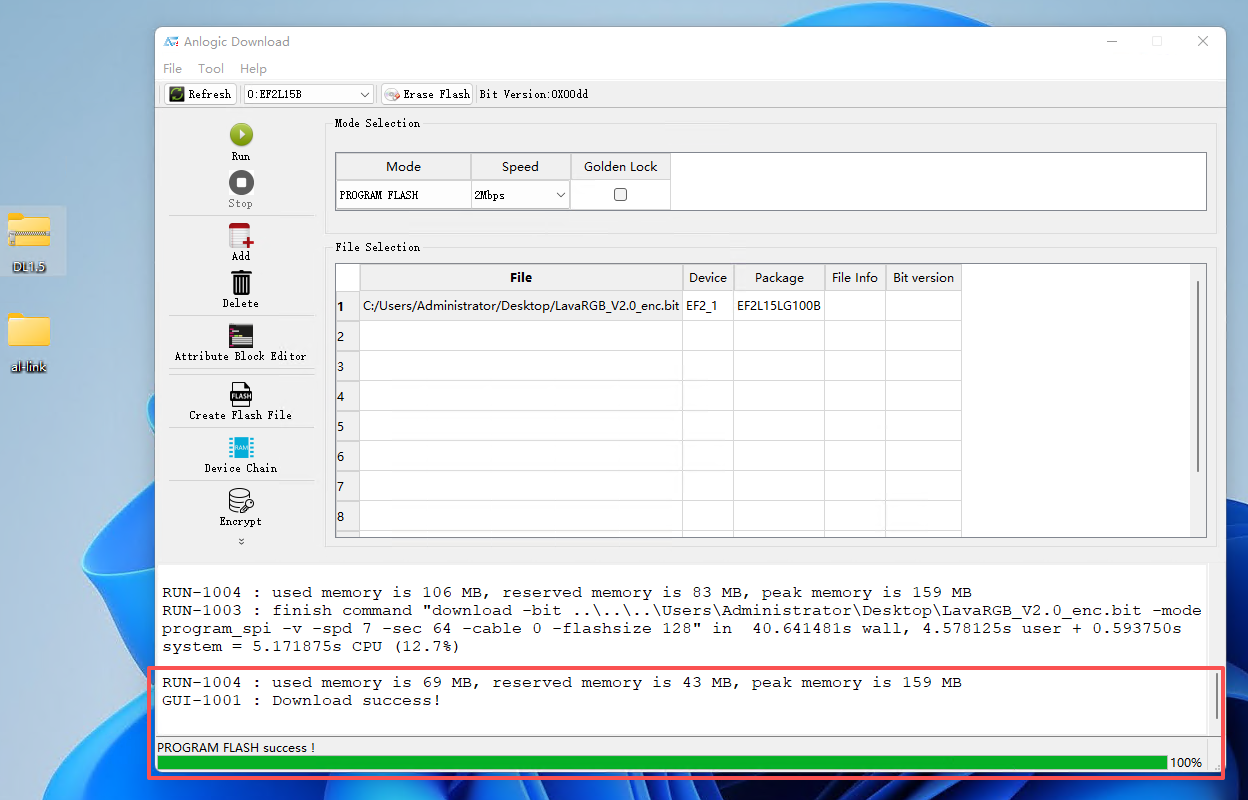
Task: Click the File Info column header
Action: 855,278
